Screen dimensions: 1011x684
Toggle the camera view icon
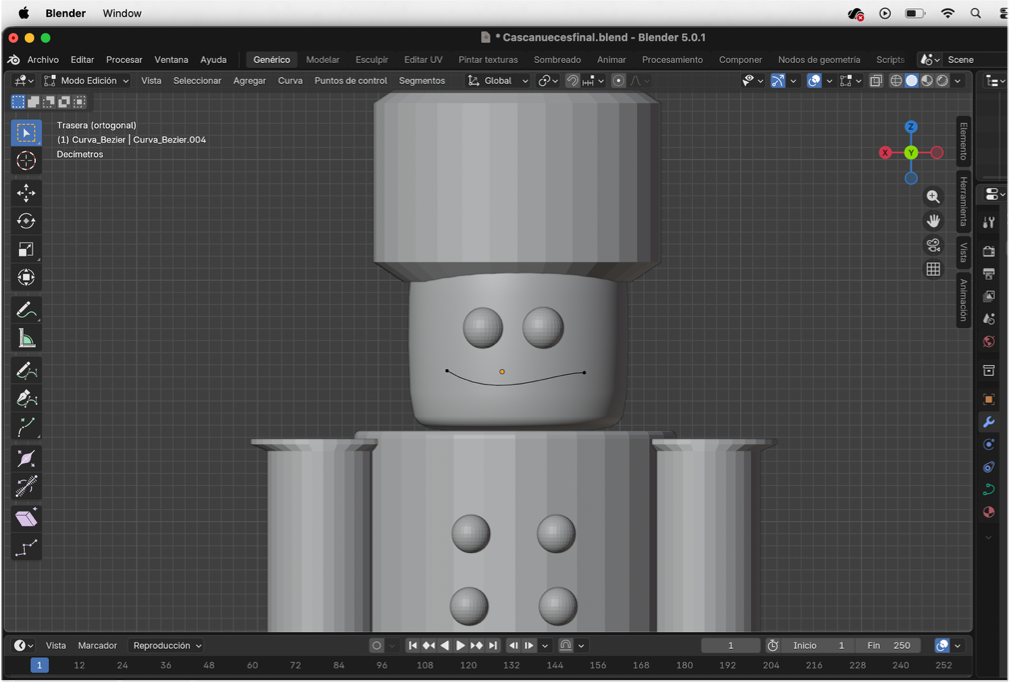(x=933, y=245)
